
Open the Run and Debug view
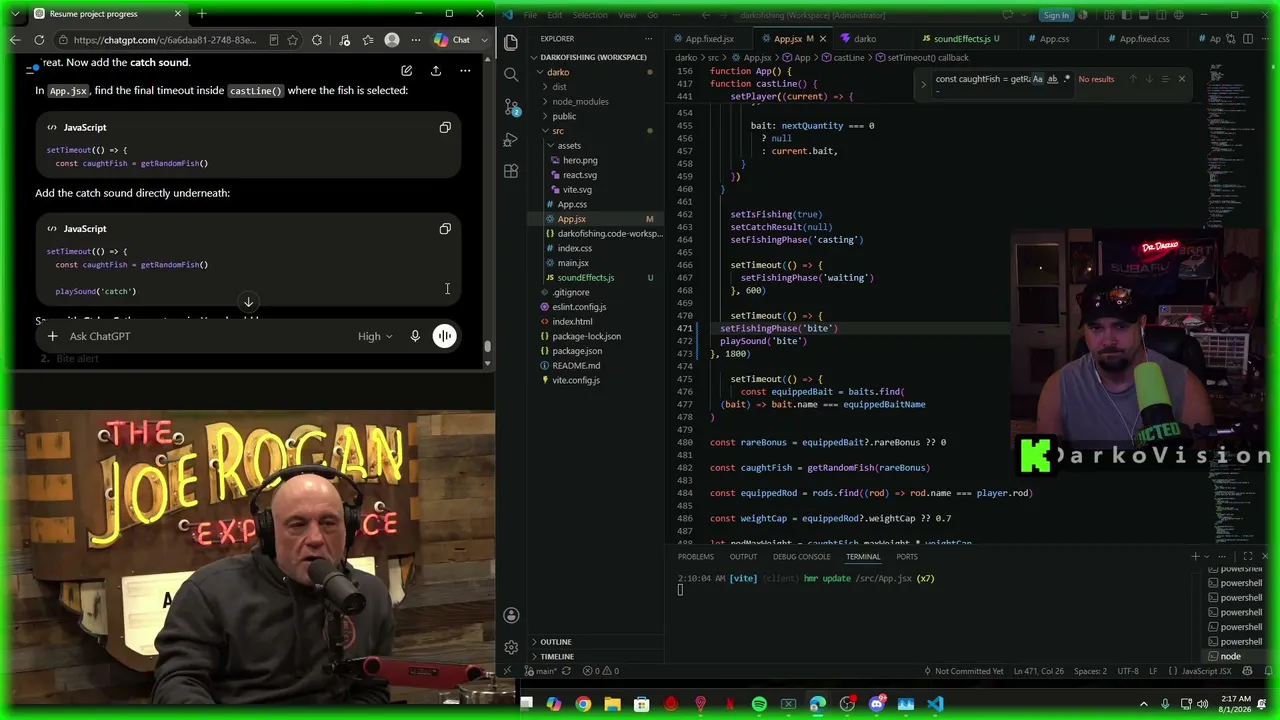511,139
